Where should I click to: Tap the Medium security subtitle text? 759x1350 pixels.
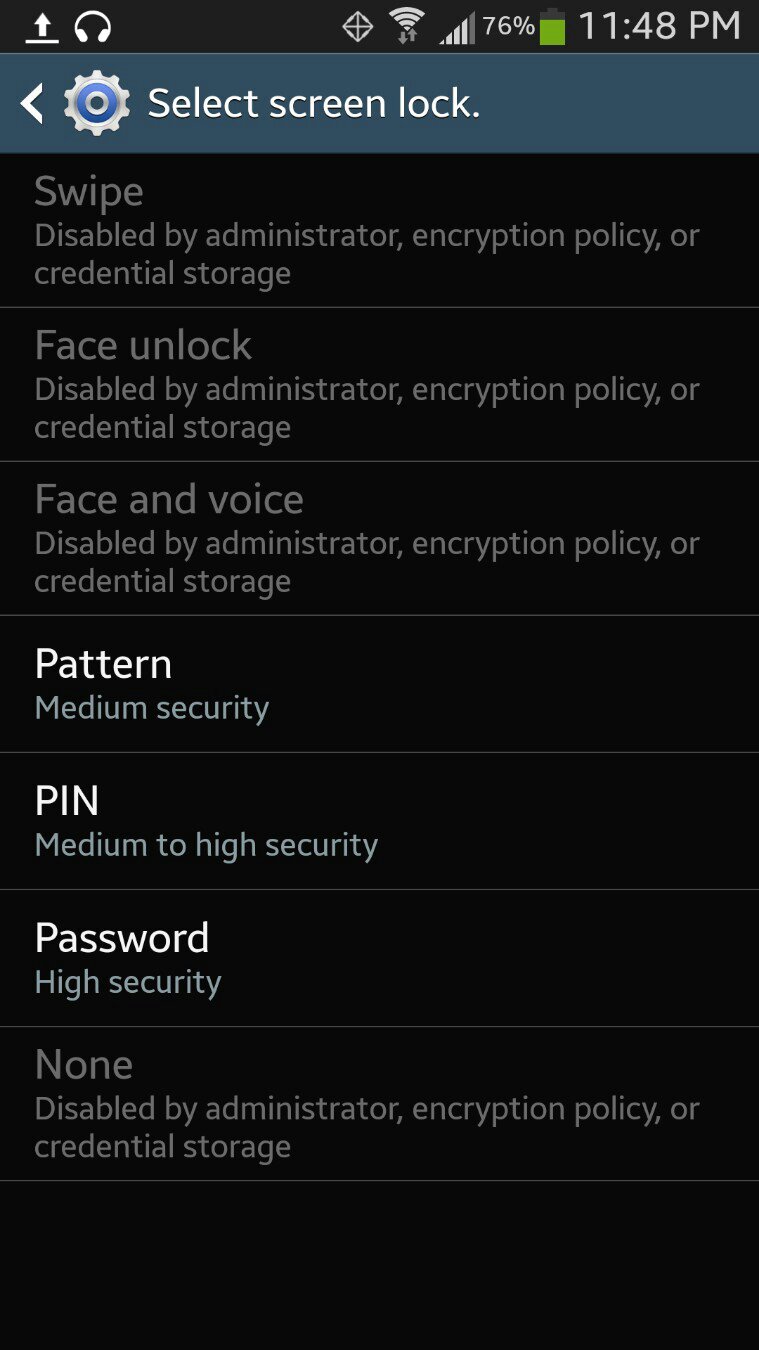click(x=152, y=708)
